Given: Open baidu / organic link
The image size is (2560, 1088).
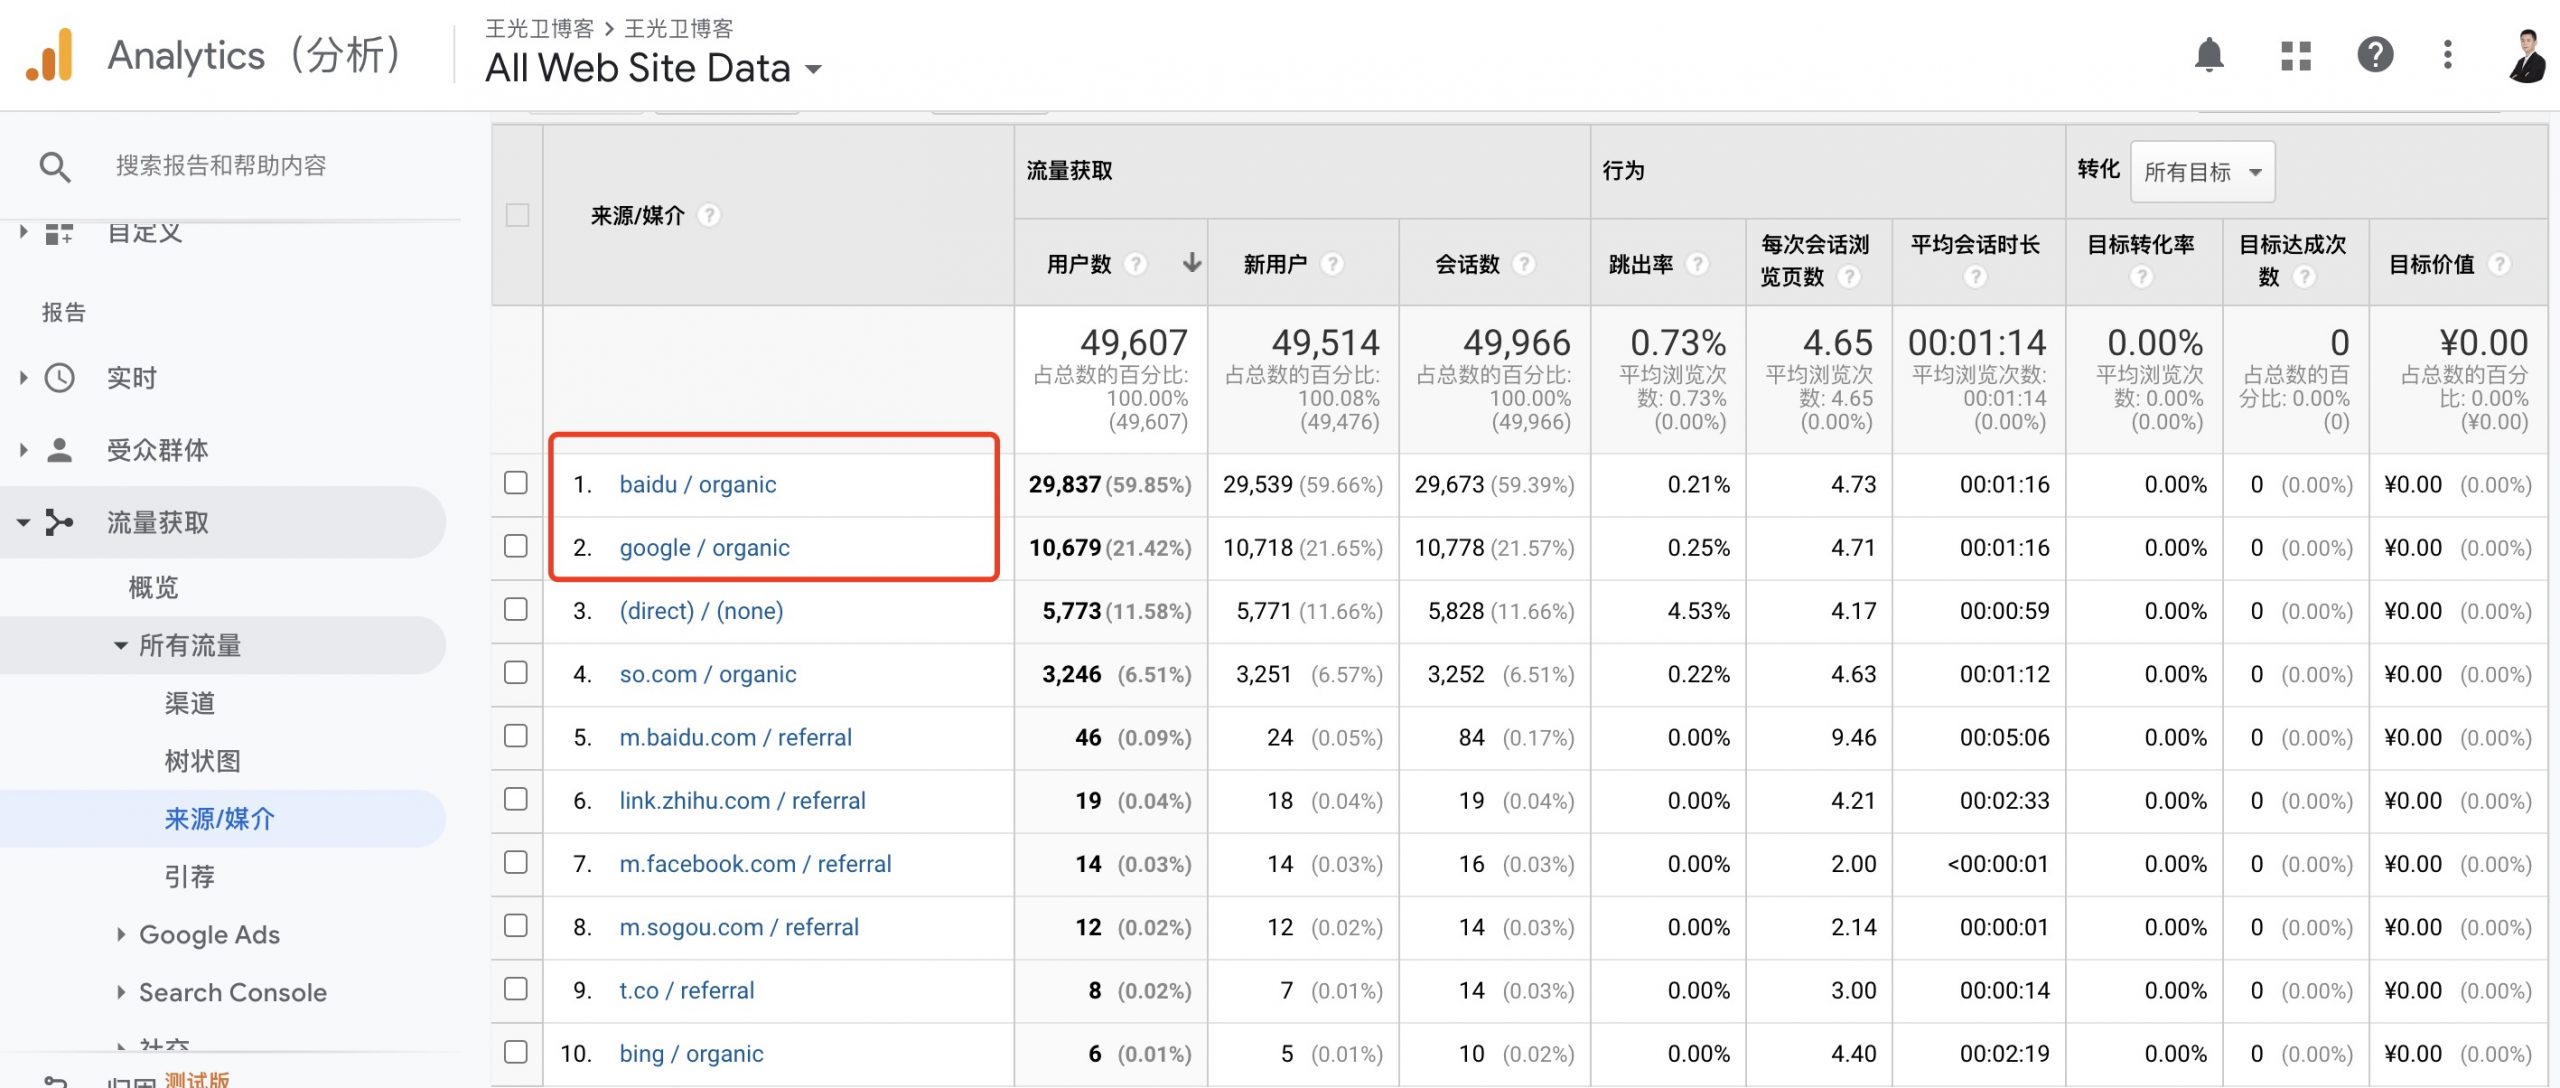Looking at the screenshot, I should (696, 482).
